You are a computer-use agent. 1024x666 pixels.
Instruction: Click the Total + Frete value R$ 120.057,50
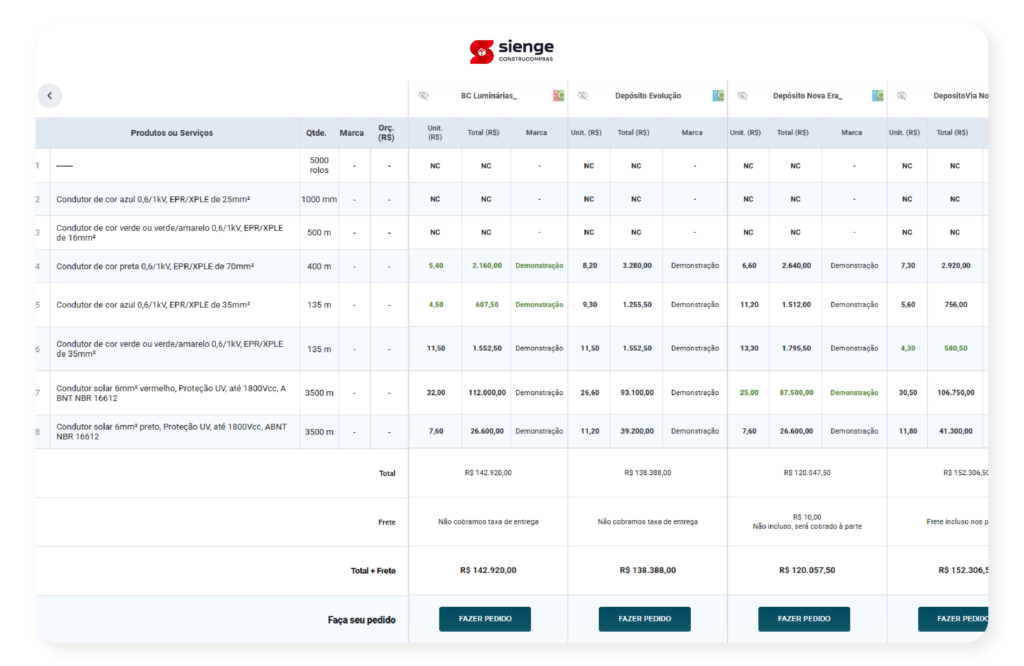point(807,570)
